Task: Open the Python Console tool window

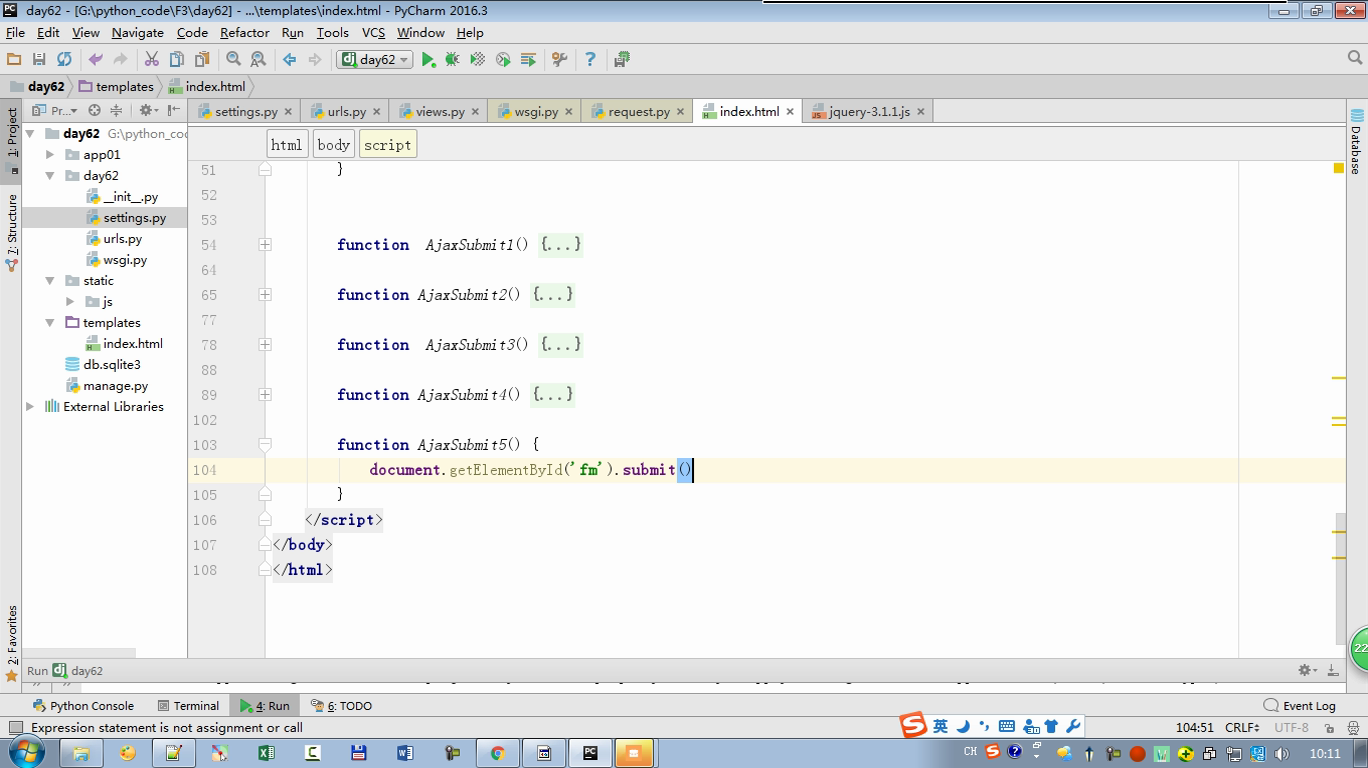Action: pyautogui.click(x=82, y=705)
